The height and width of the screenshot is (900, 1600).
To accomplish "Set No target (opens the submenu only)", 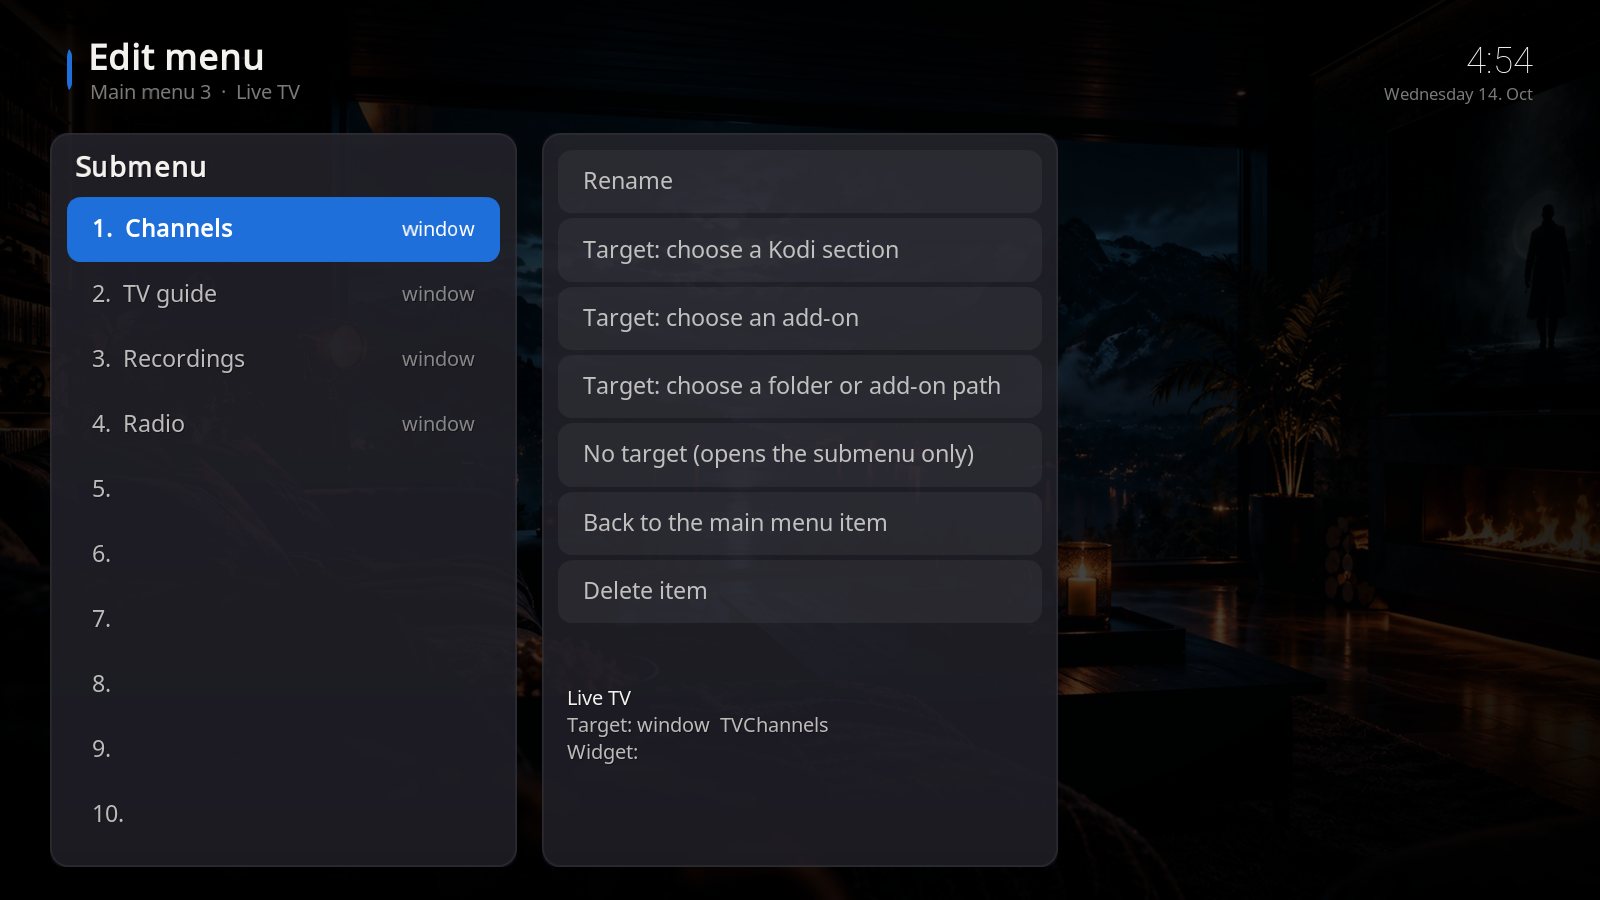I will coord(800,454).
